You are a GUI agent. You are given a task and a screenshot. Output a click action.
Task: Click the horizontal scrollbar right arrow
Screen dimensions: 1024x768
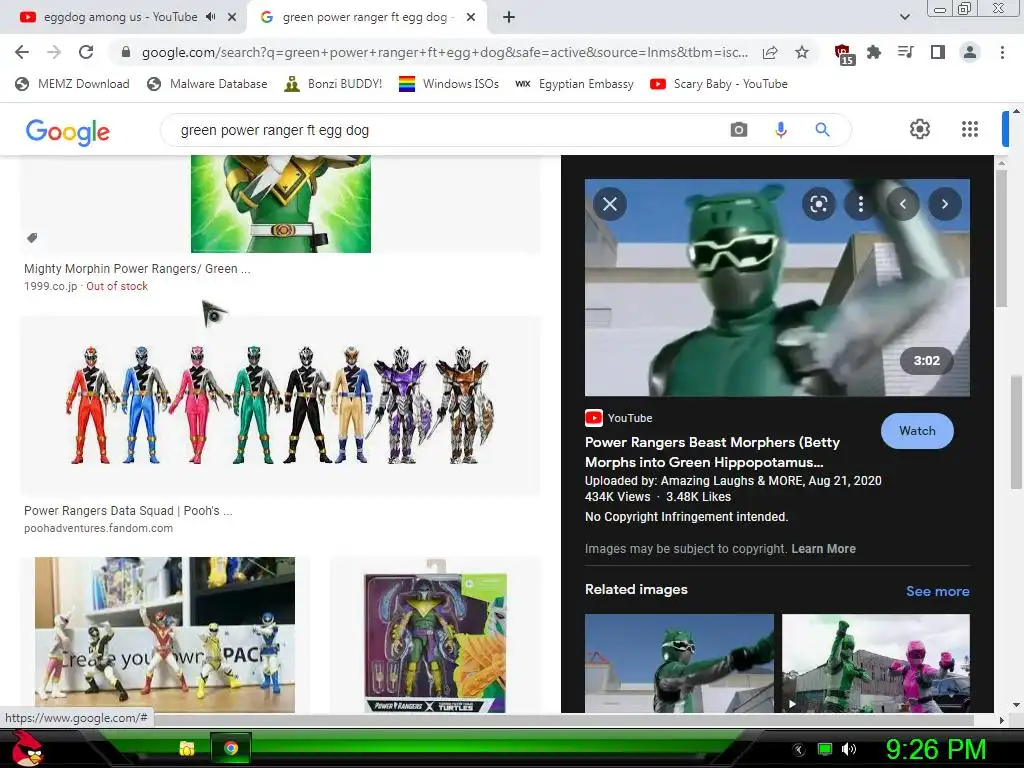[x=1002, y=720]
